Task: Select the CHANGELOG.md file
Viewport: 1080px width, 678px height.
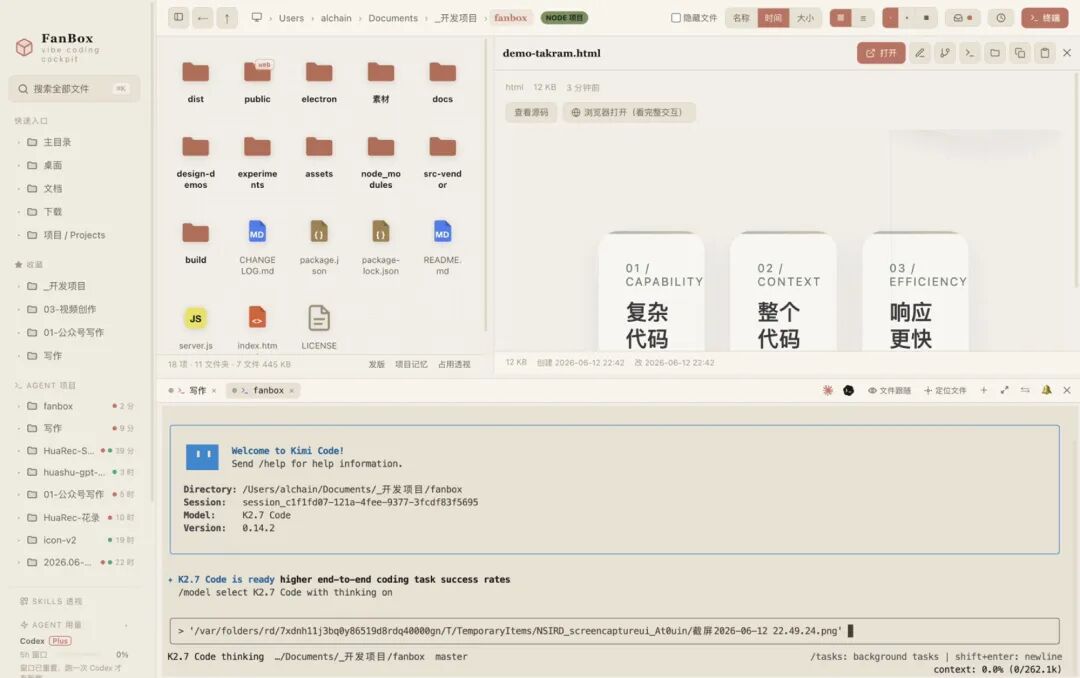Action: click(x=257, y=247)
